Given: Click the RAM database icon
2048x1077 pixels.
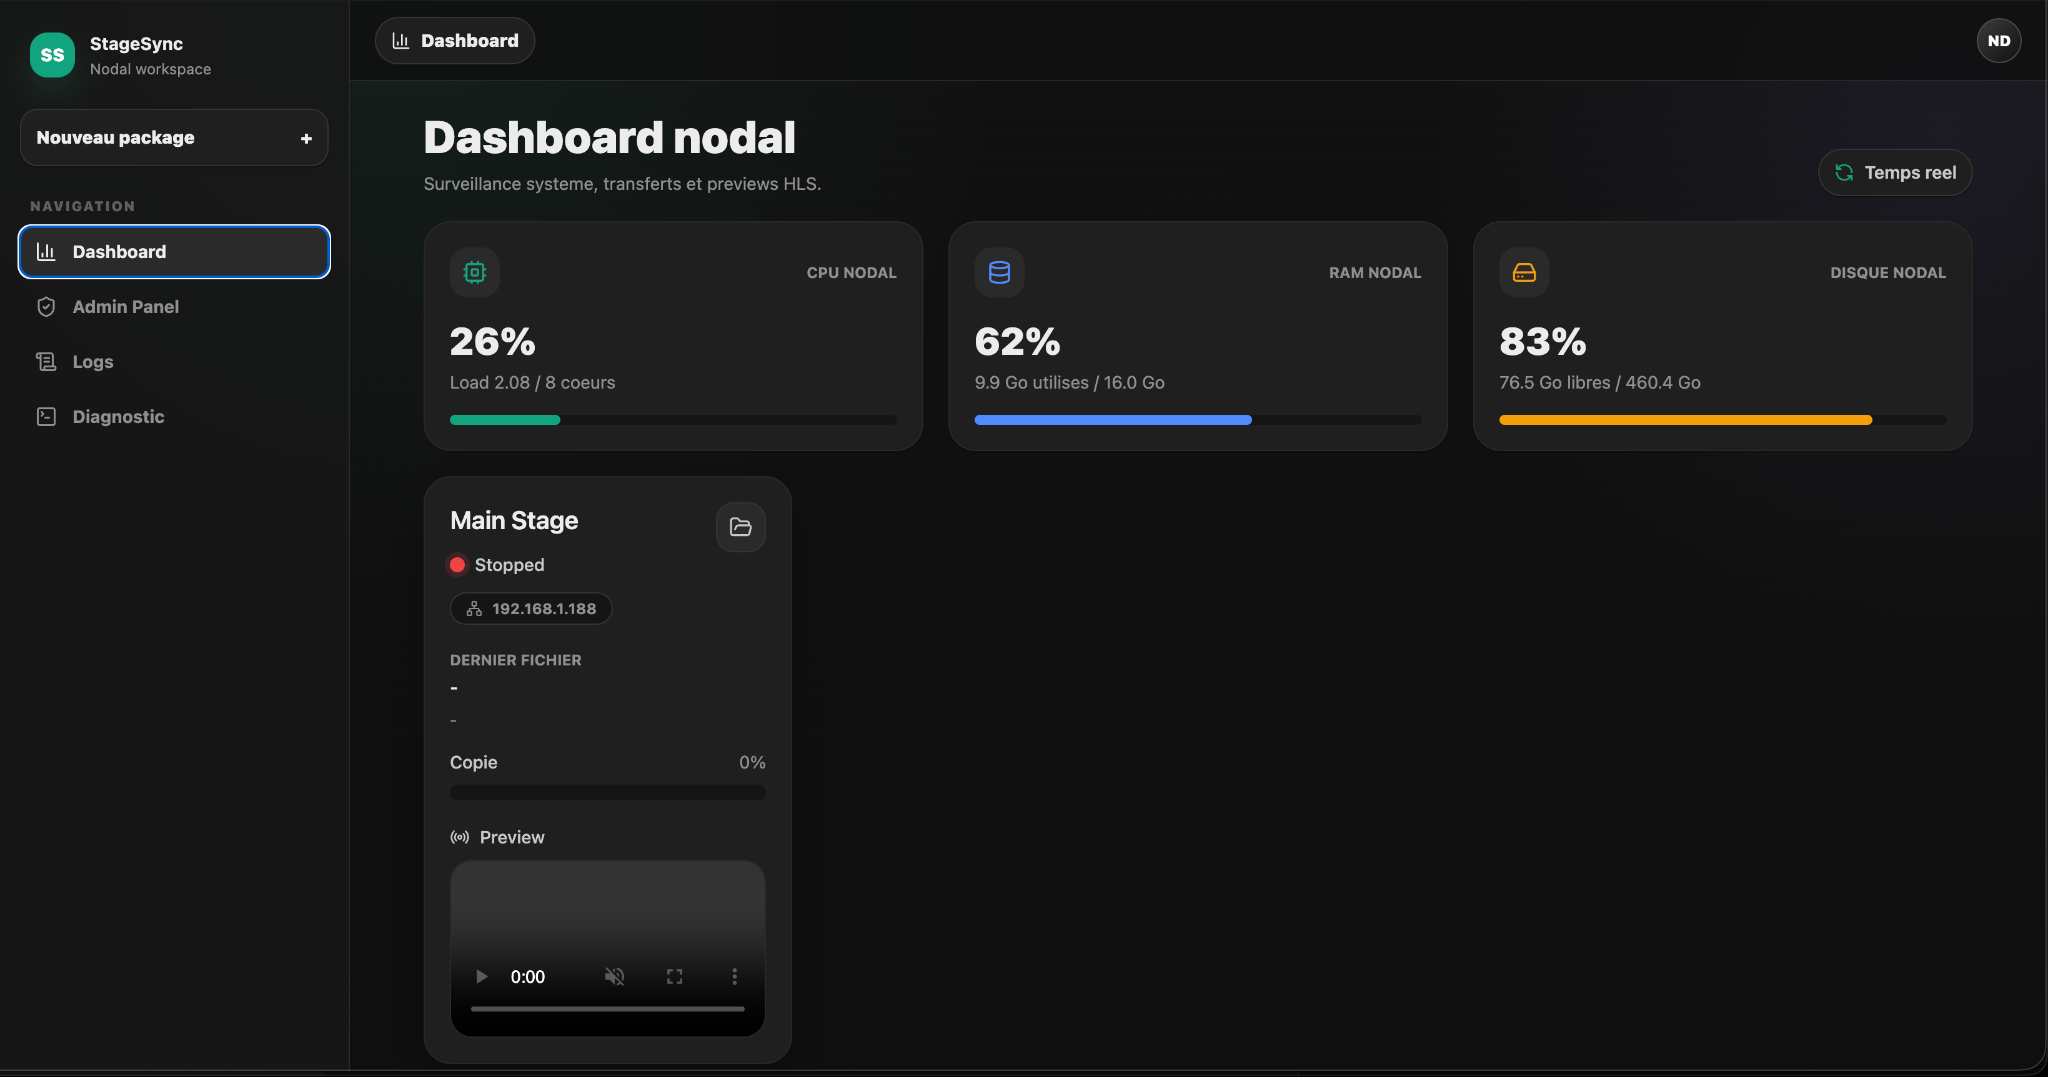Looking at the screenshot, I should (x=999, y=272).
